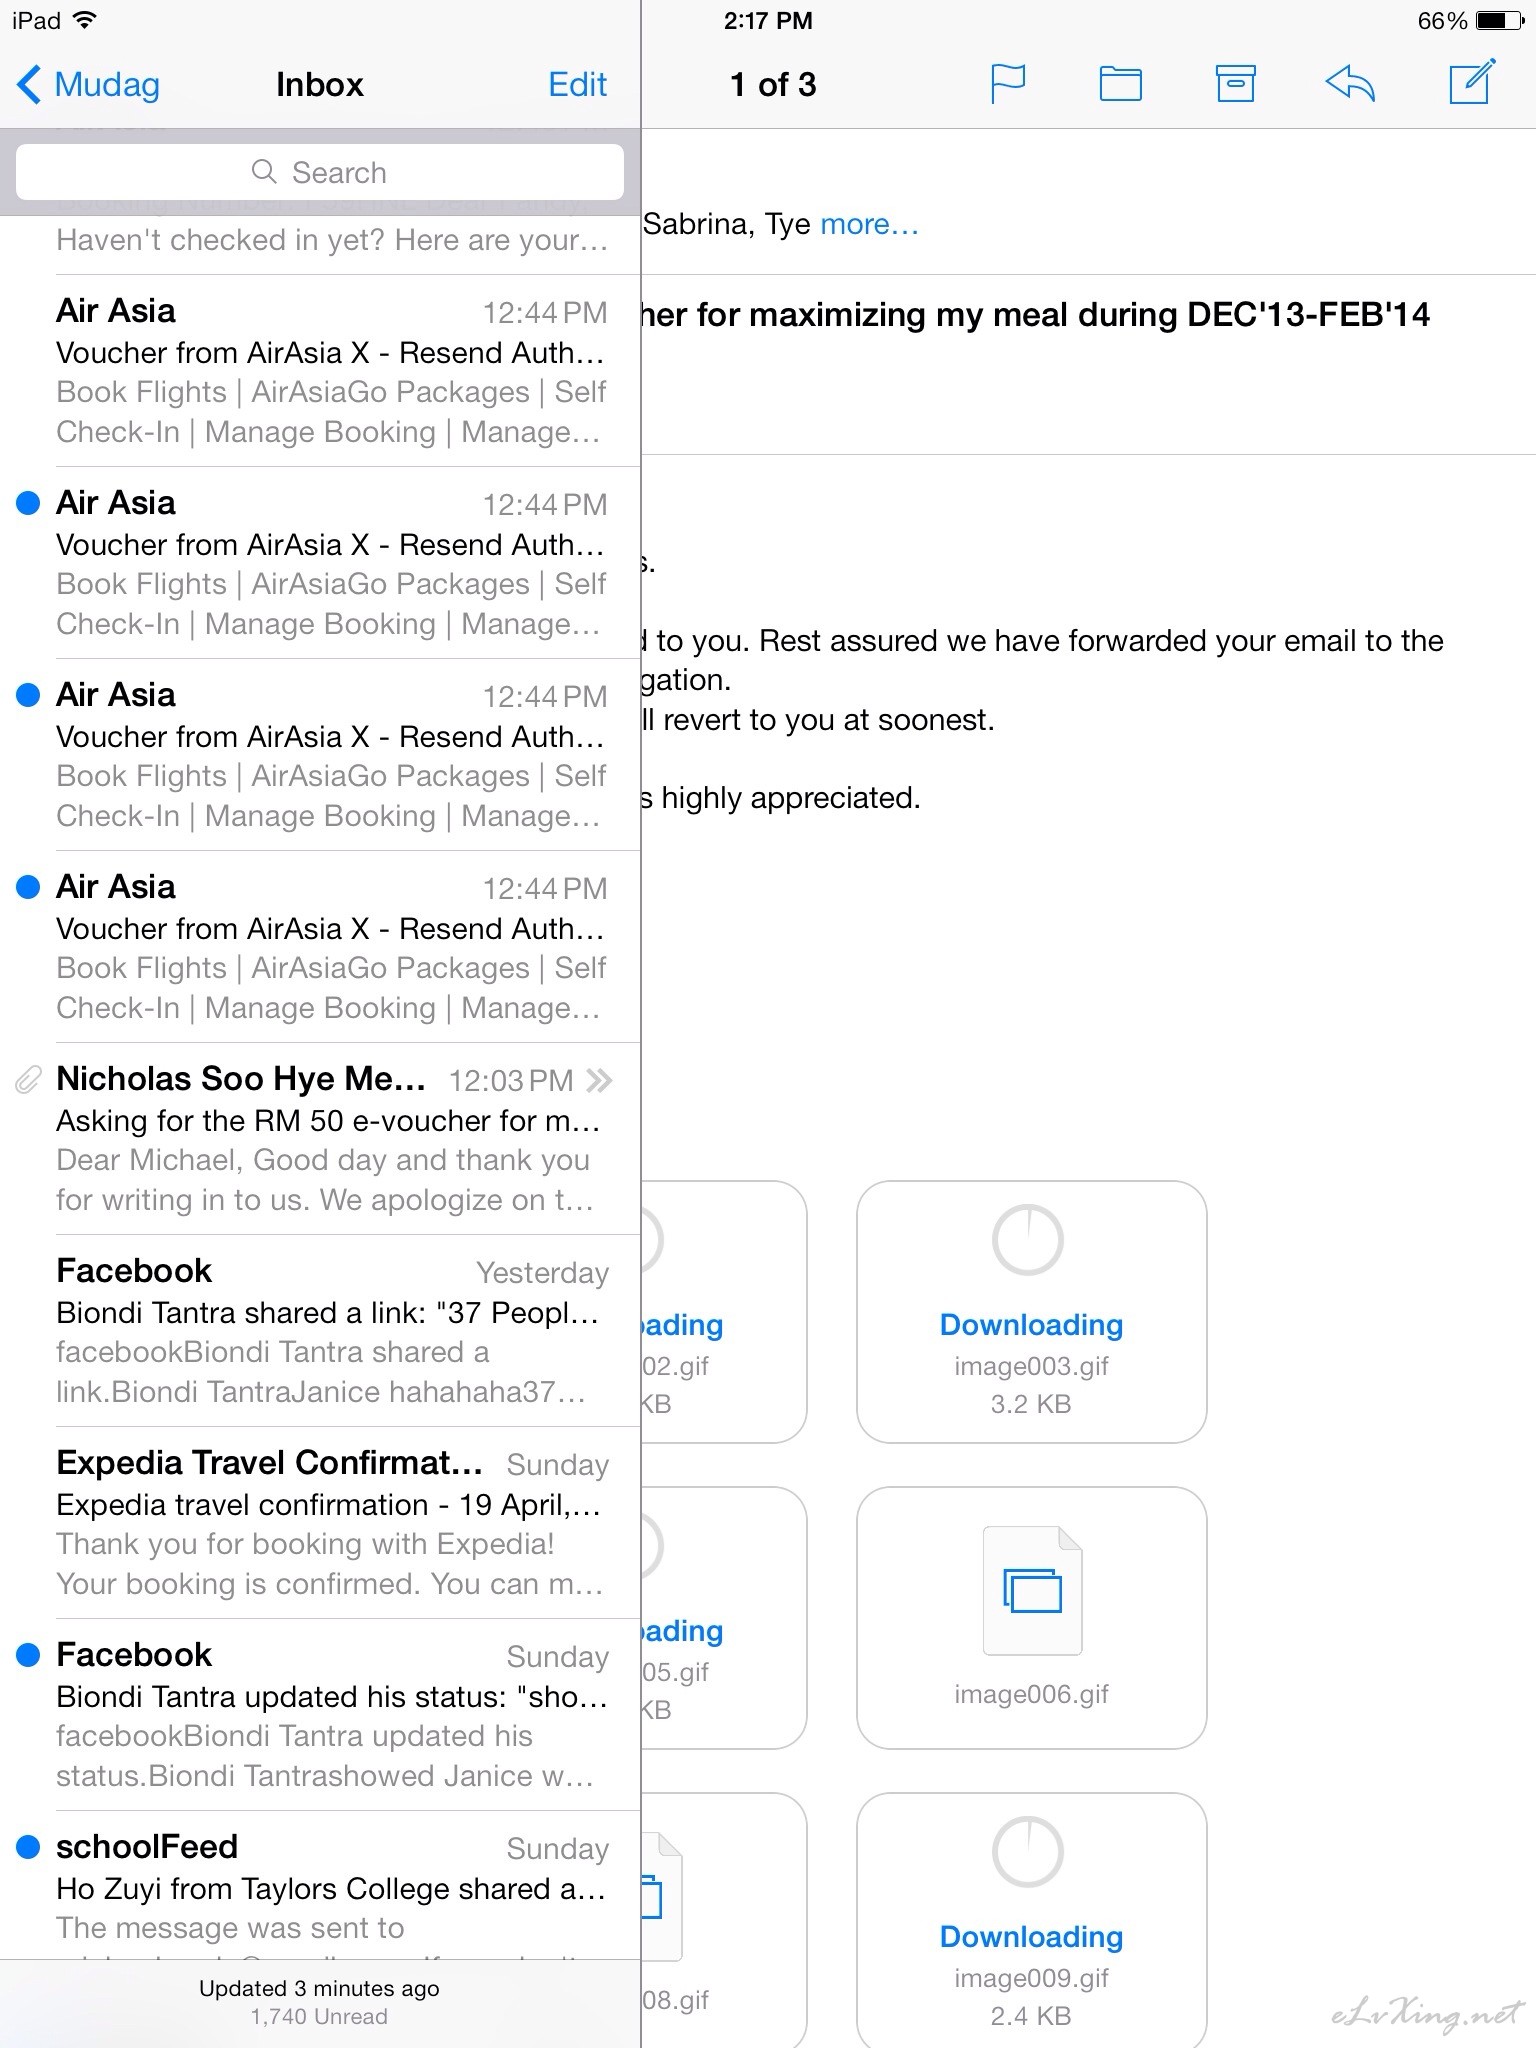Tap the image006.gif file icon
The width and height of the screenshot is (1536, 2048).
1032,1591
